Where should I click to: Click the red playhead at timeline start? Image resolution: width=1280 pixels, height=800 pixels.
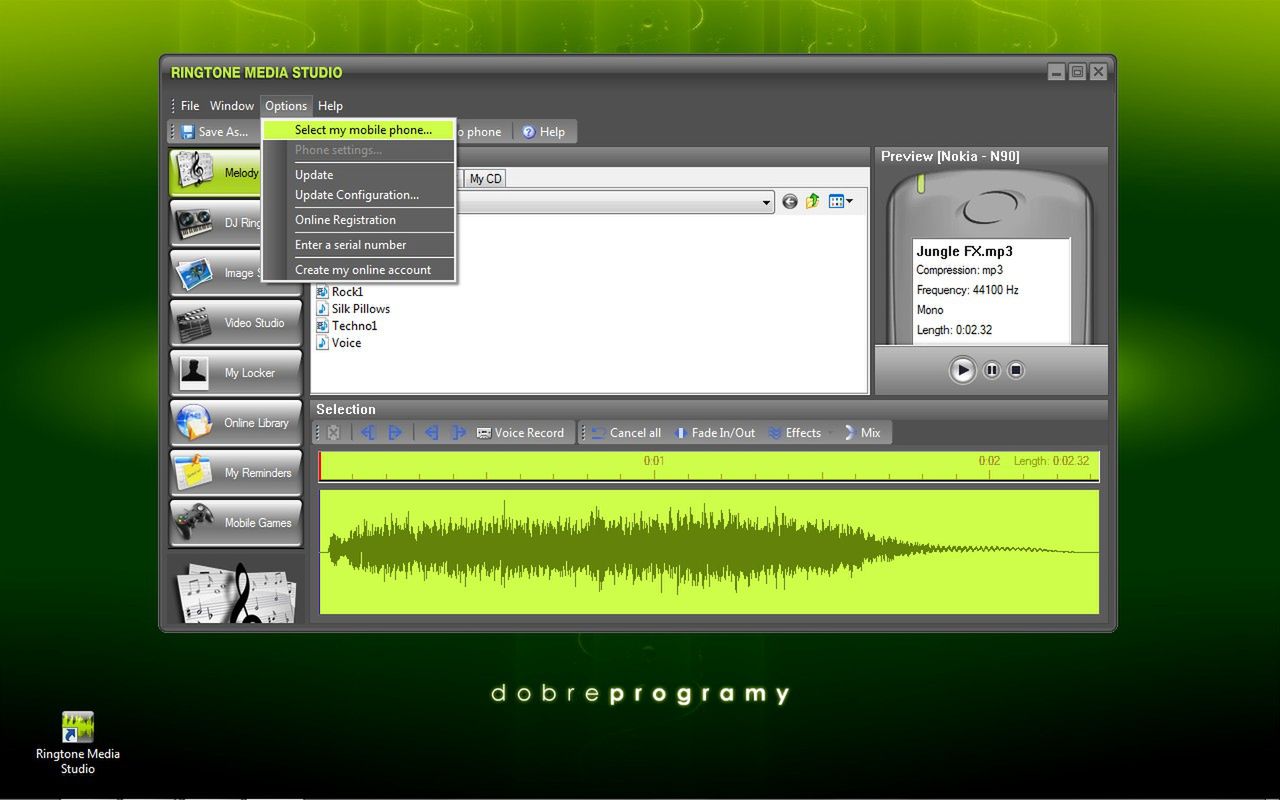(320, 466)
